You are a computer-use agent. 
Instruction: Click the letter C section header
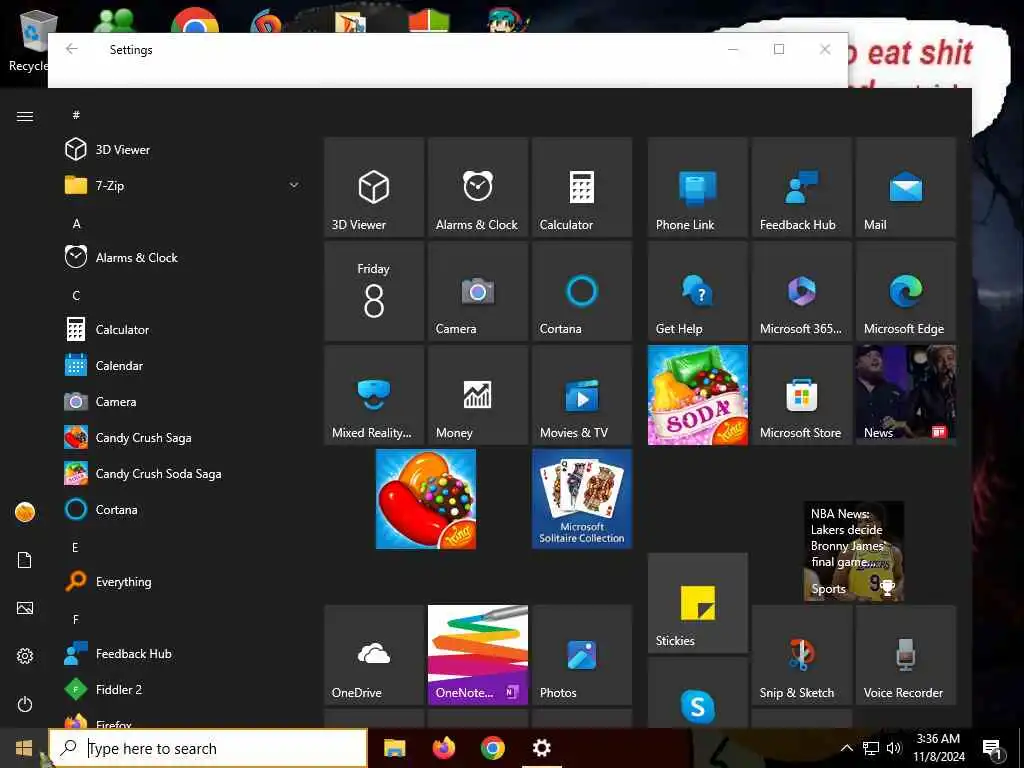[x=76, y=295]
